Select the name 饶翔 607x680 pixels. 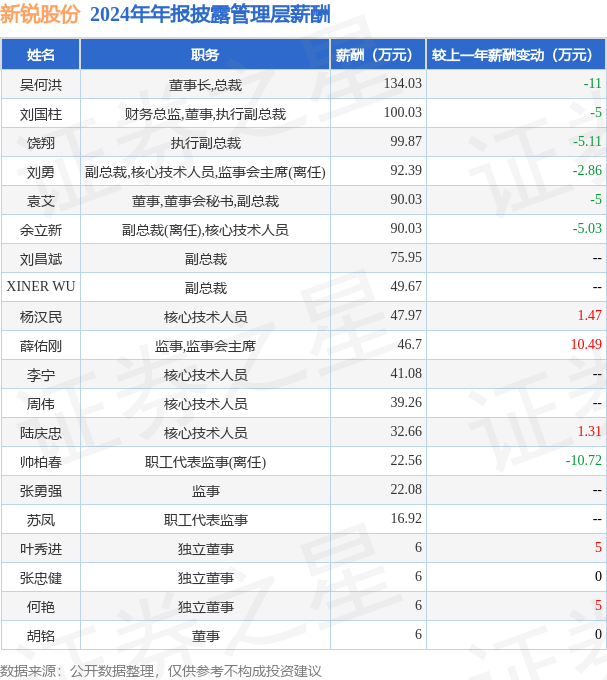41,143
